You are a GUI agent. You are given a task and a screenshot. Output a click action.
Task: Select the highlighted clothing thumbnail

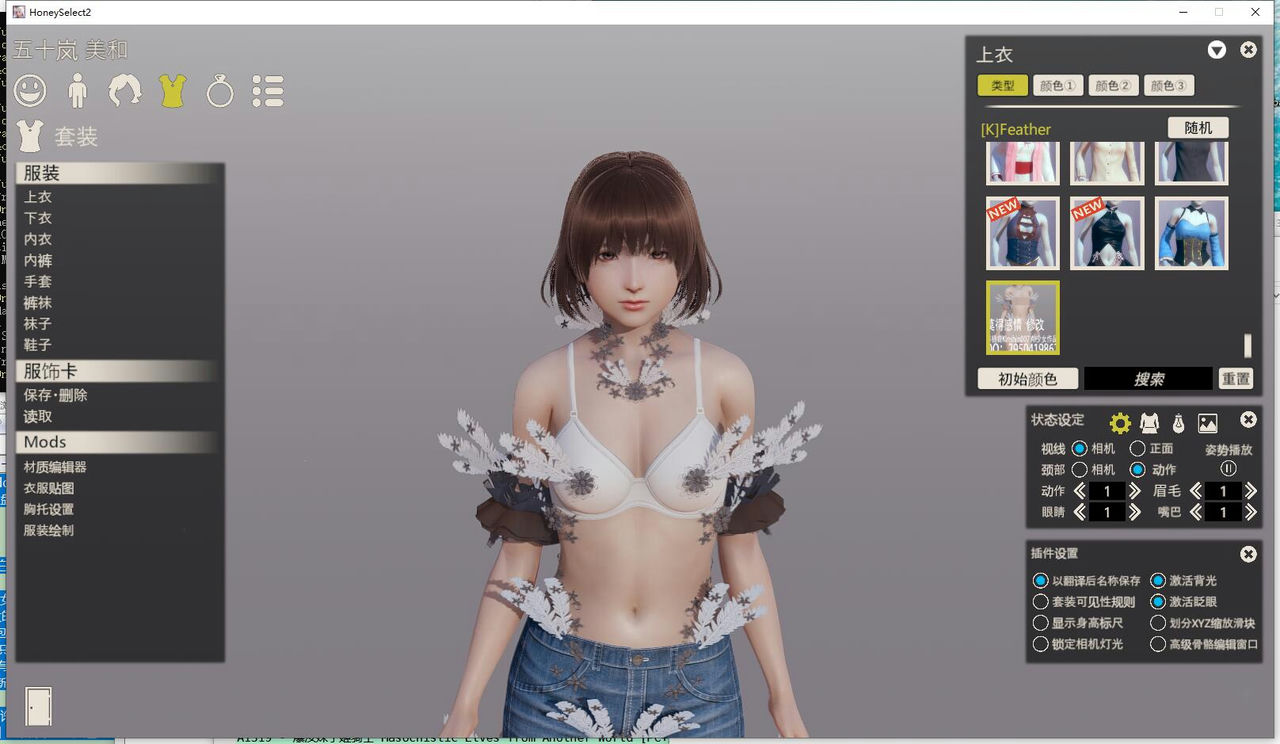click(x=1022, y=318)
